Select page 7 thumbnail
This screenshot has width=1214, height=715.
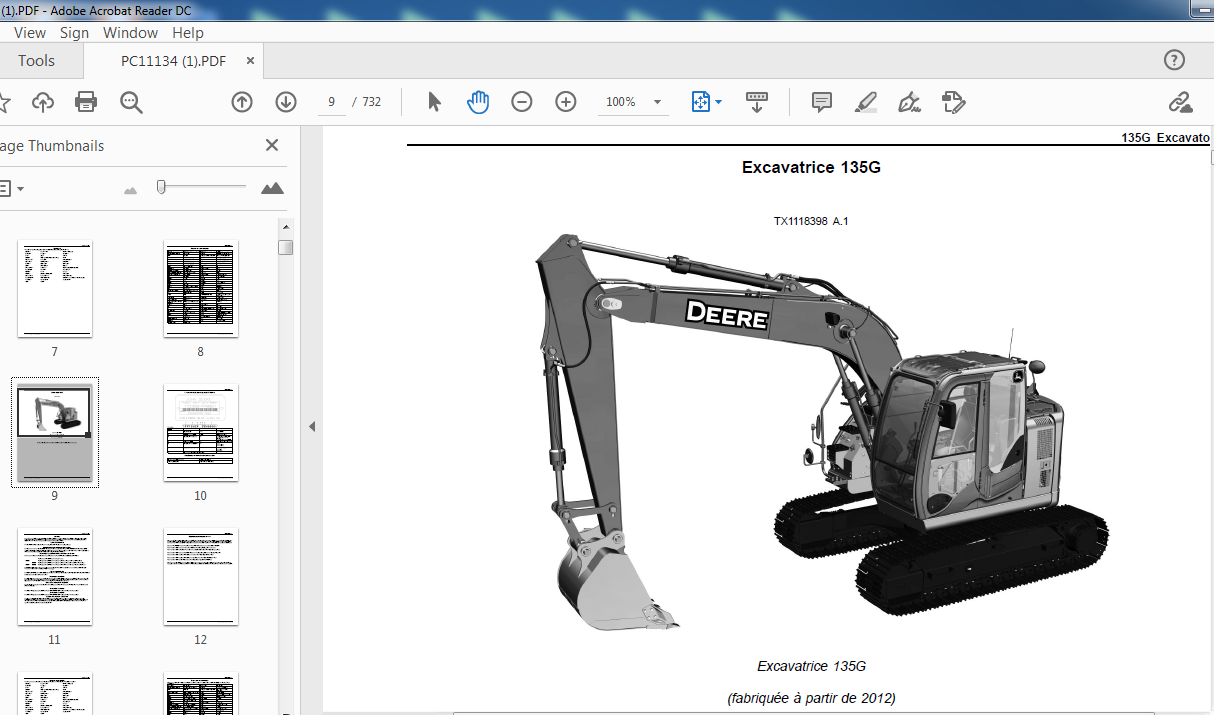[55, 288]
